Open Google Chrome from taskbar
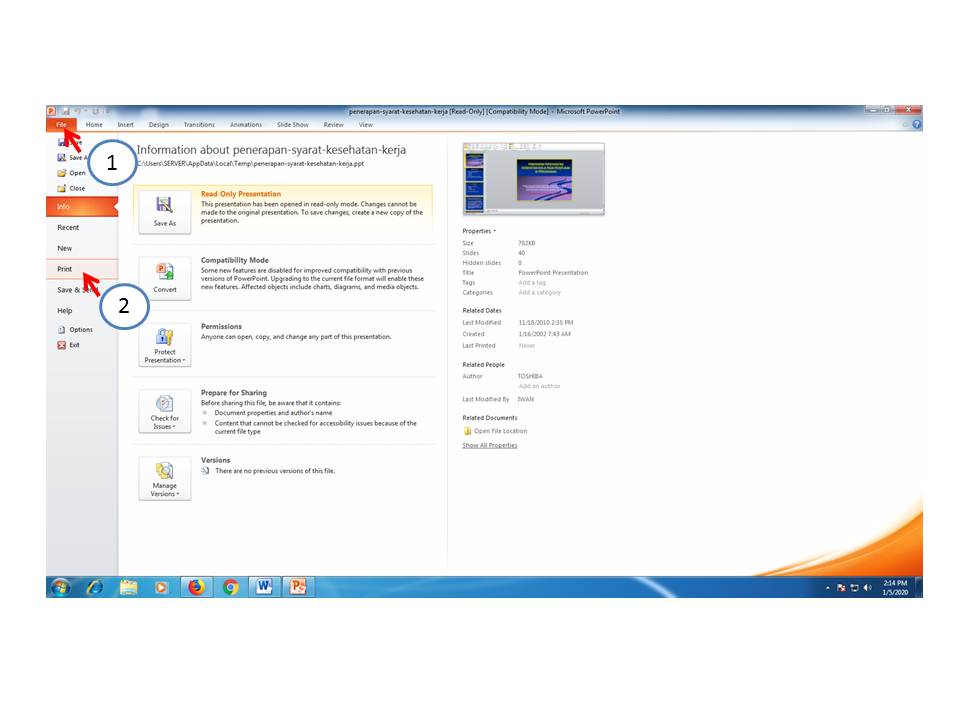Viewport: 960px width, 720px height. click(231, 588)
